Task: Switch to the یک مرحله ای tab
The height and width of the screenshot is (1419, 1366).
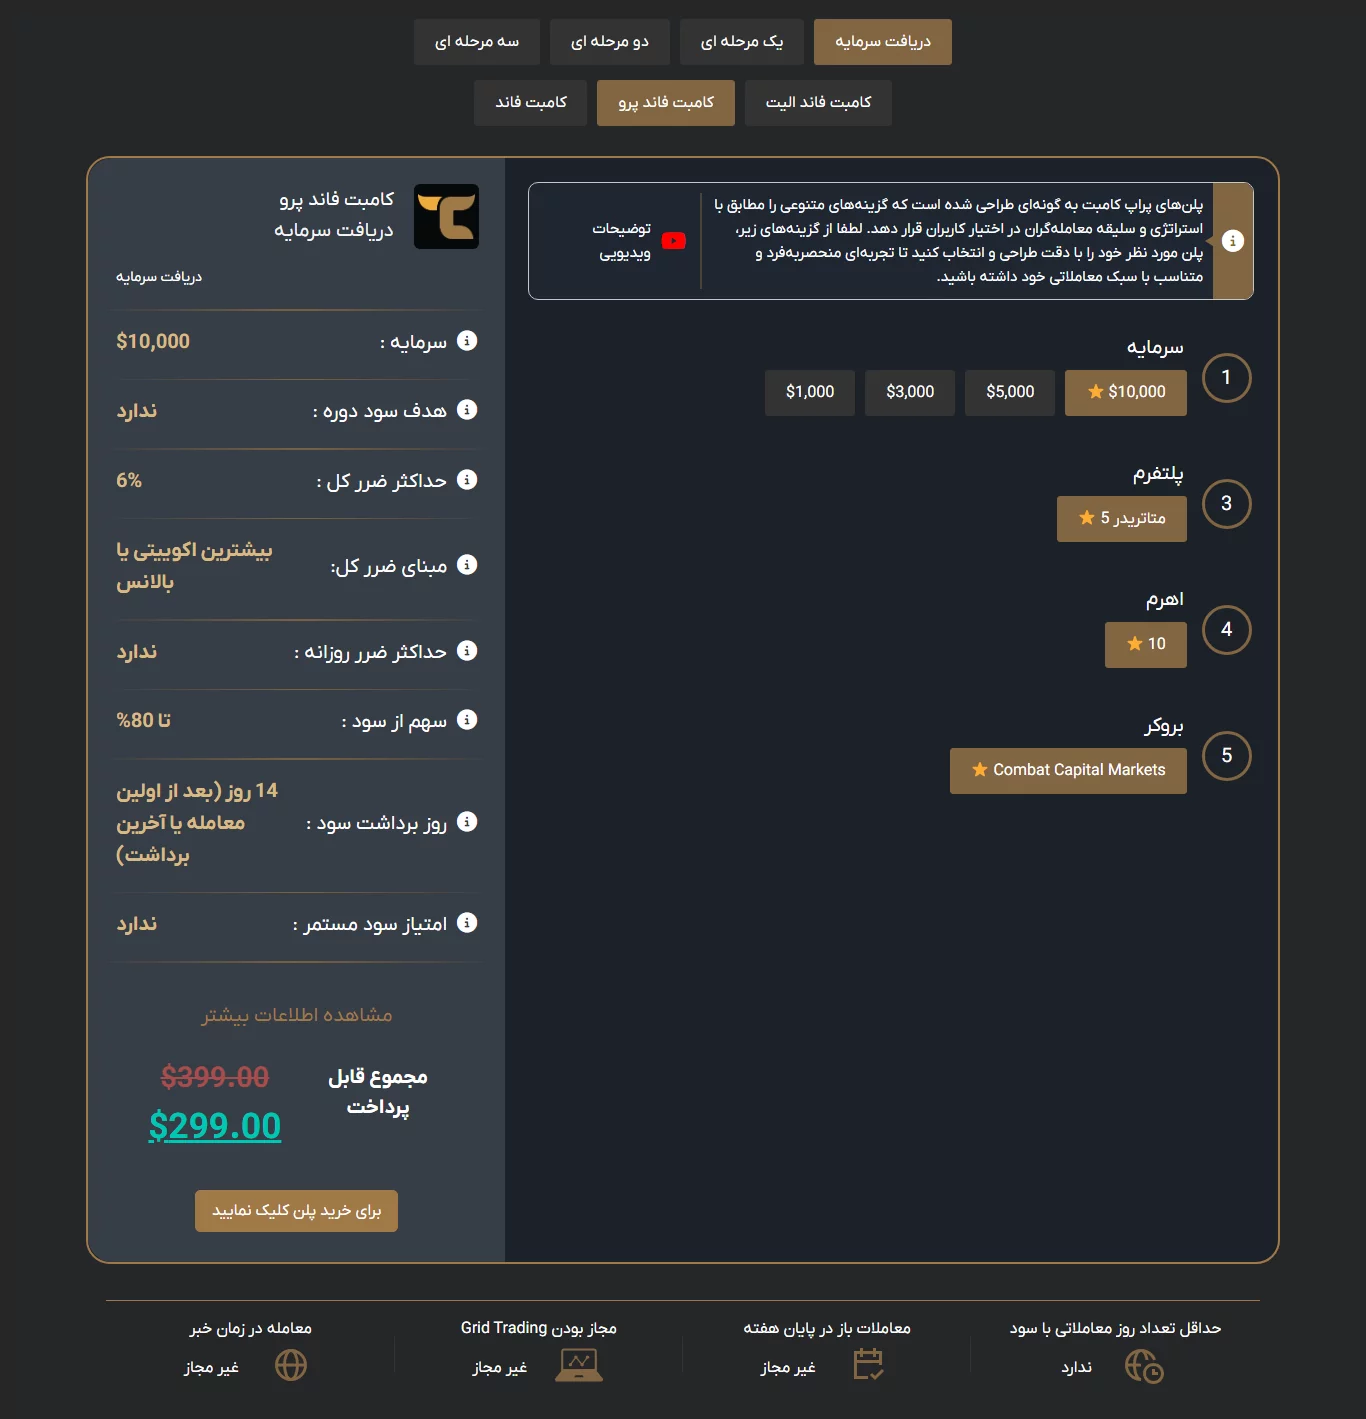Action: coord(742,42)
